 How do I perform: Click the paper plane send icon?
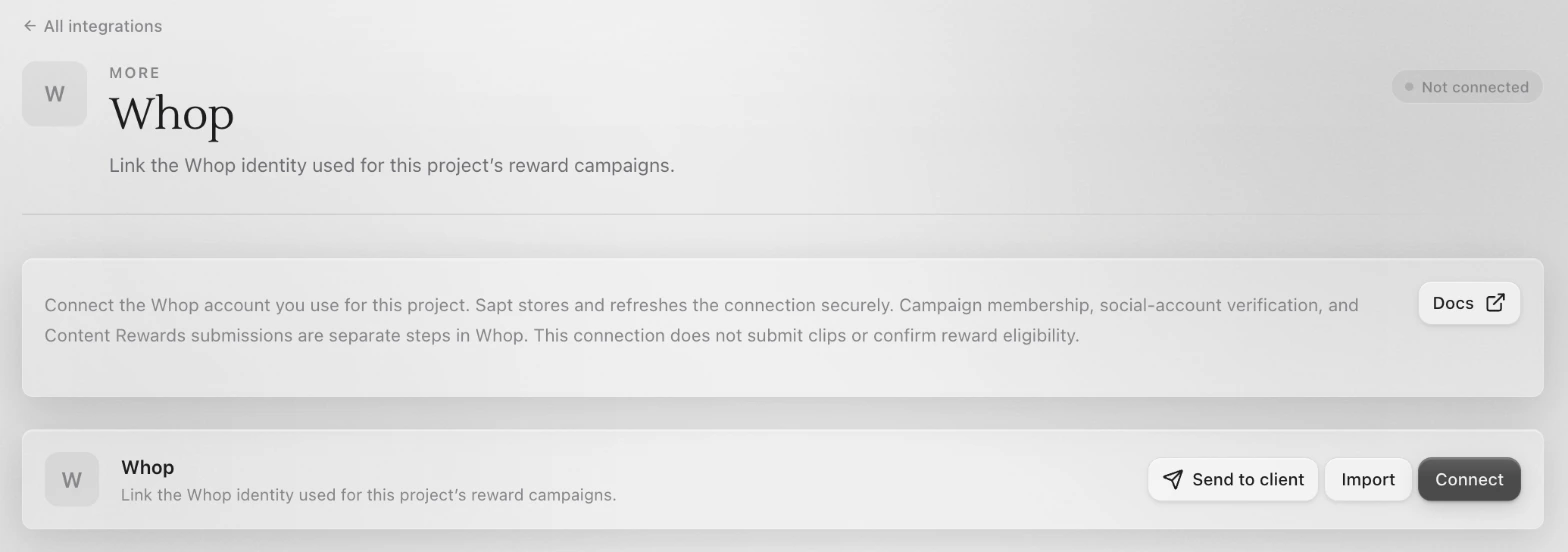(1173, 480)
